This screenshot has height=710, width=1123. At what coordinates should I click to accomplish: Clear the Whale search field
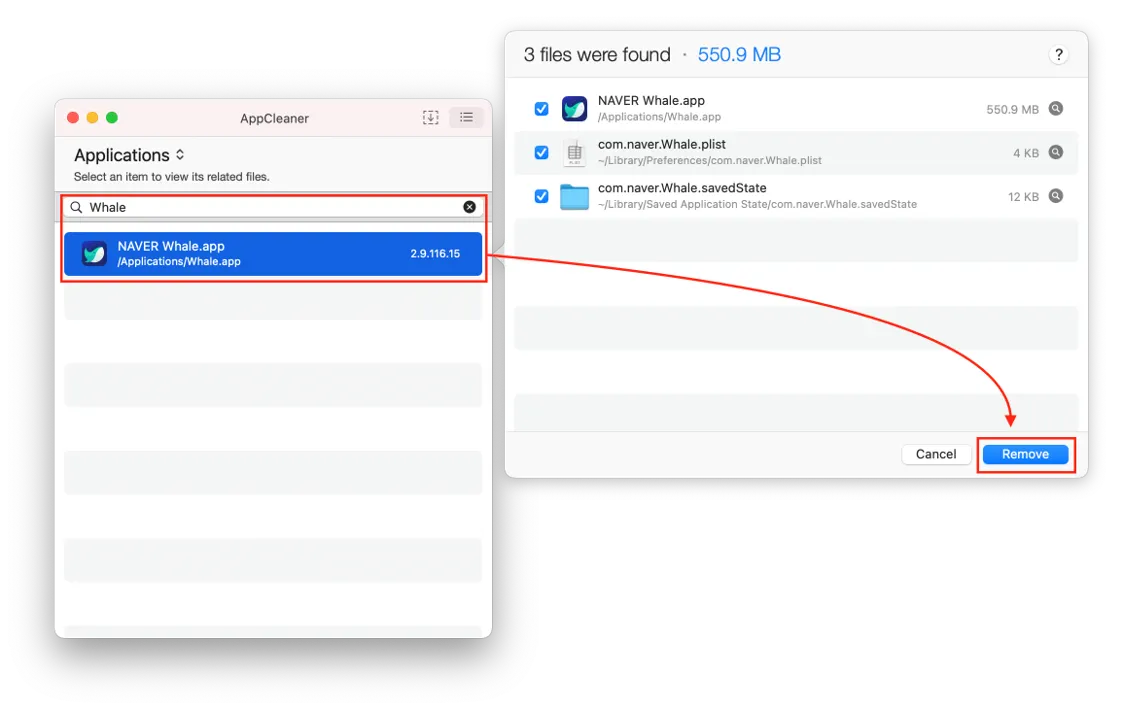469,207
